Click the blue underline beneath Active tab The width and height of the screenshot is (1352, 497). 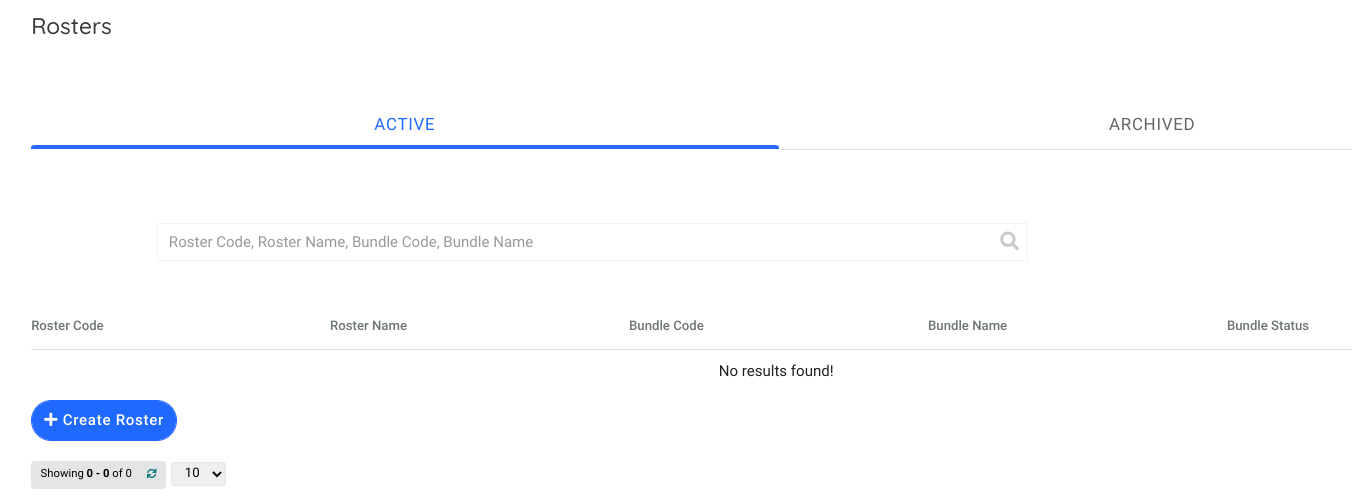pos(404,147)
